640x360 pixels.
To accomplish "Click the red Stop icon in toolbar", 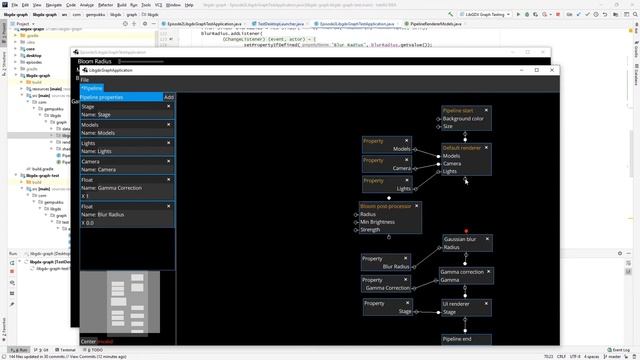I will [x=558, y=14].
